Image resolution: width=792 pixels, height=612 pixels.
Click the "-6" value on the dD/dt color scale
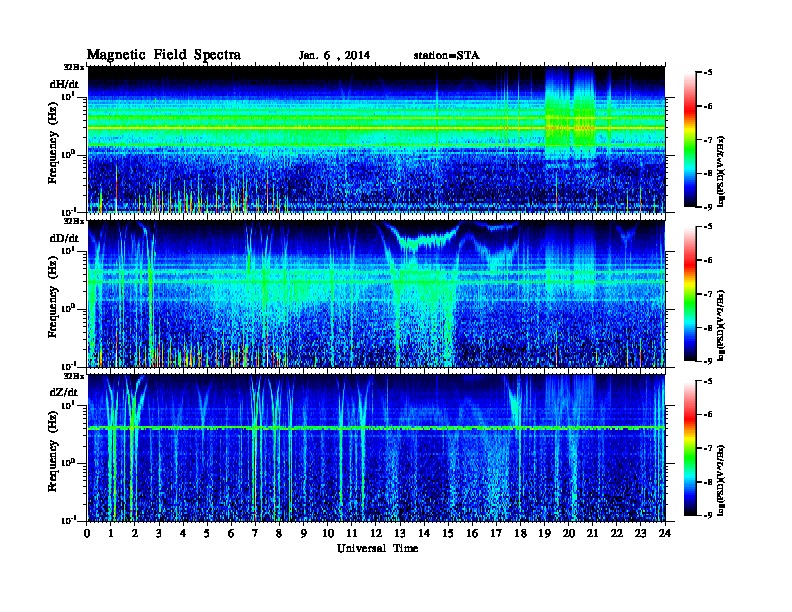point(708,261)
